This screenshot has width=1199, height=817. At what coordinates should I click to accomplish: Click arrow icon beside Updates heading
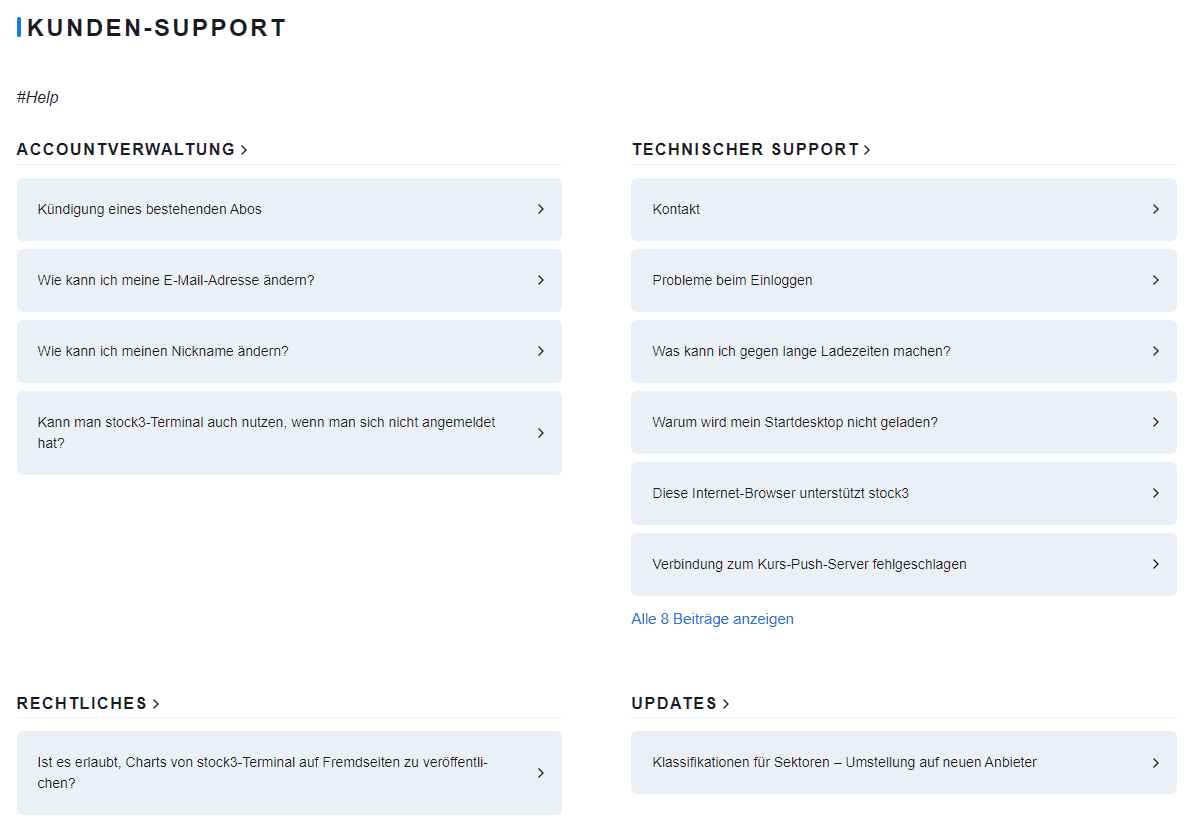pyautogui.click(x=726, y=704)
